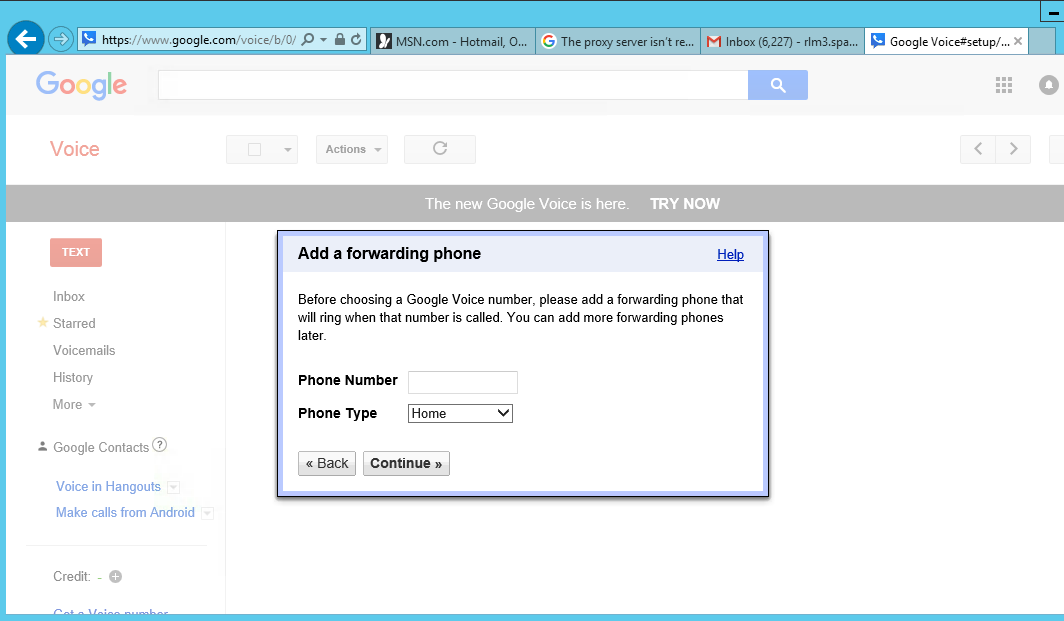Click the address bar refresh icon
This screenshot has width=1064, height=621.
[356, 39]
